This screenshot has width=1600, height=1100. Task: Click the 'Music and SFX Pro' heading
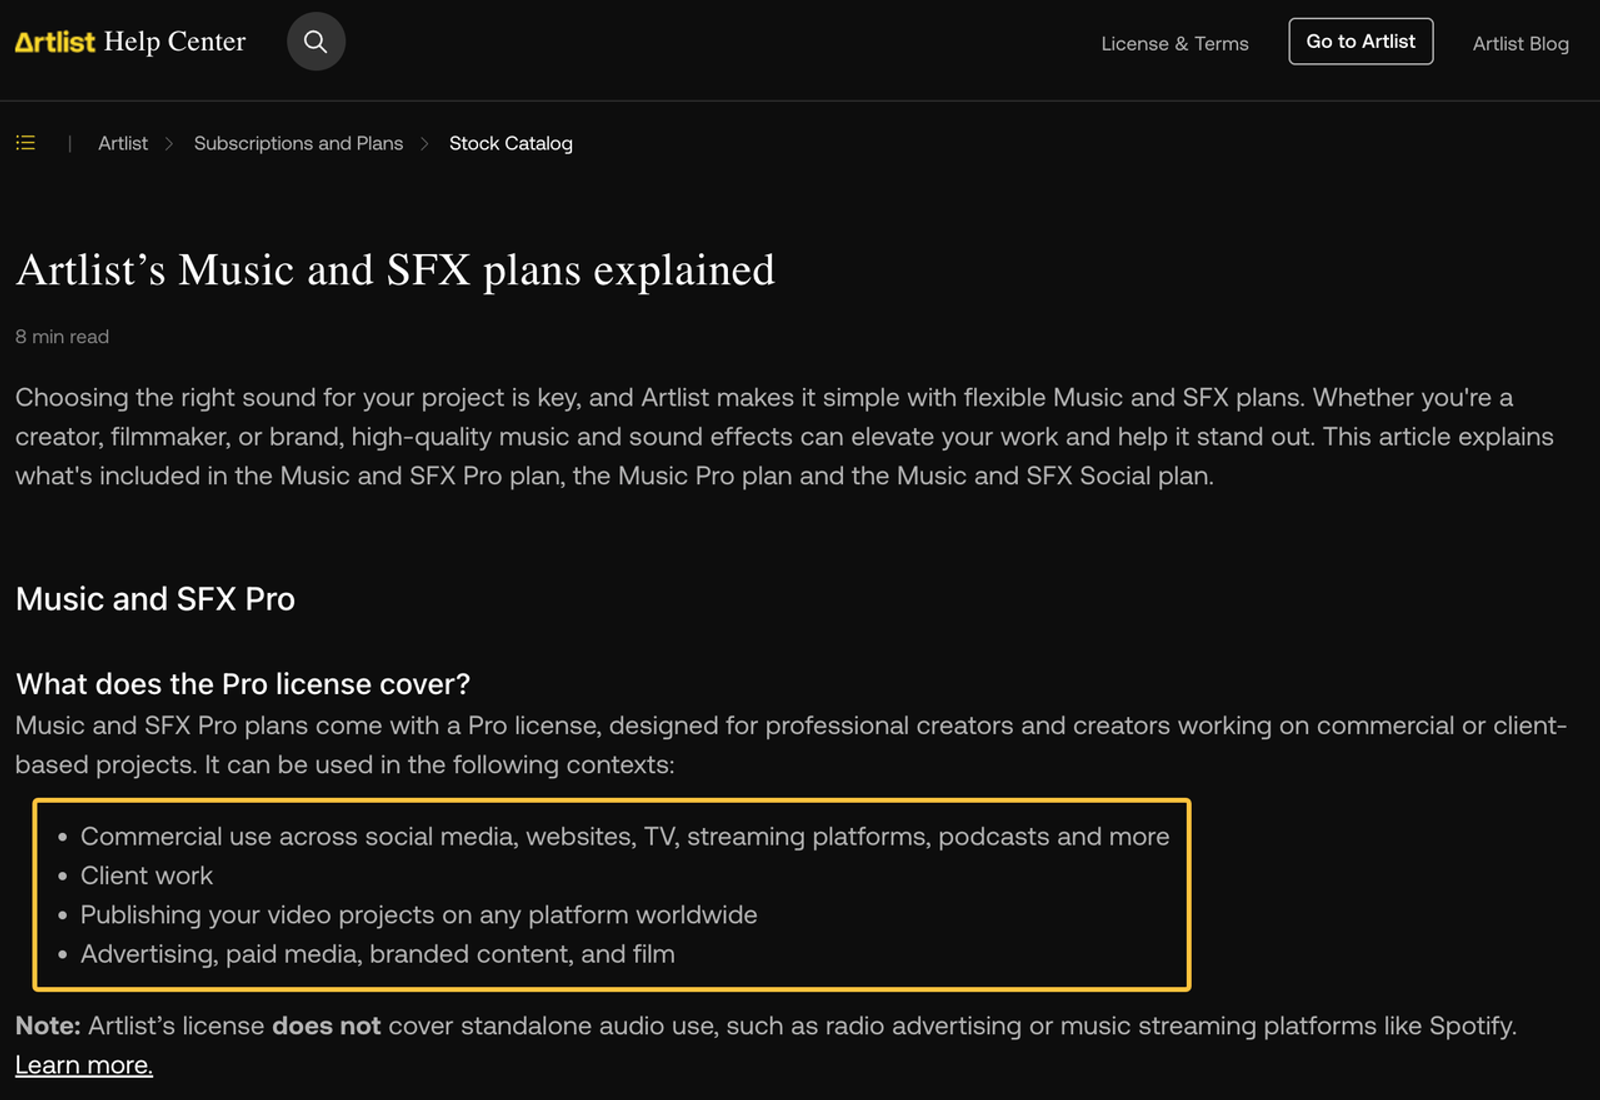[155, 599]
